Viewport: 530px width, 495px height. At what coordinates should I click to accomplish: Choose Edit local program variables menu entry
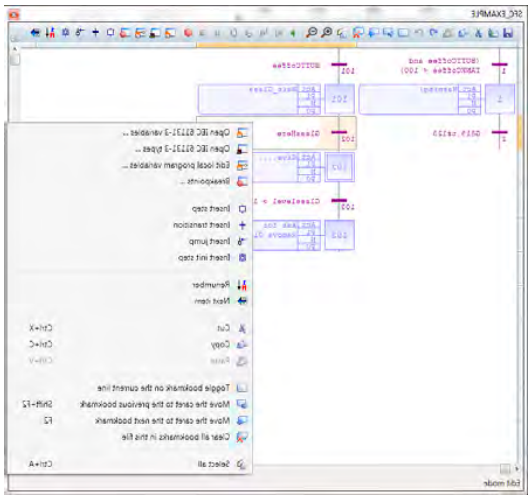click(x=130, y=165)
